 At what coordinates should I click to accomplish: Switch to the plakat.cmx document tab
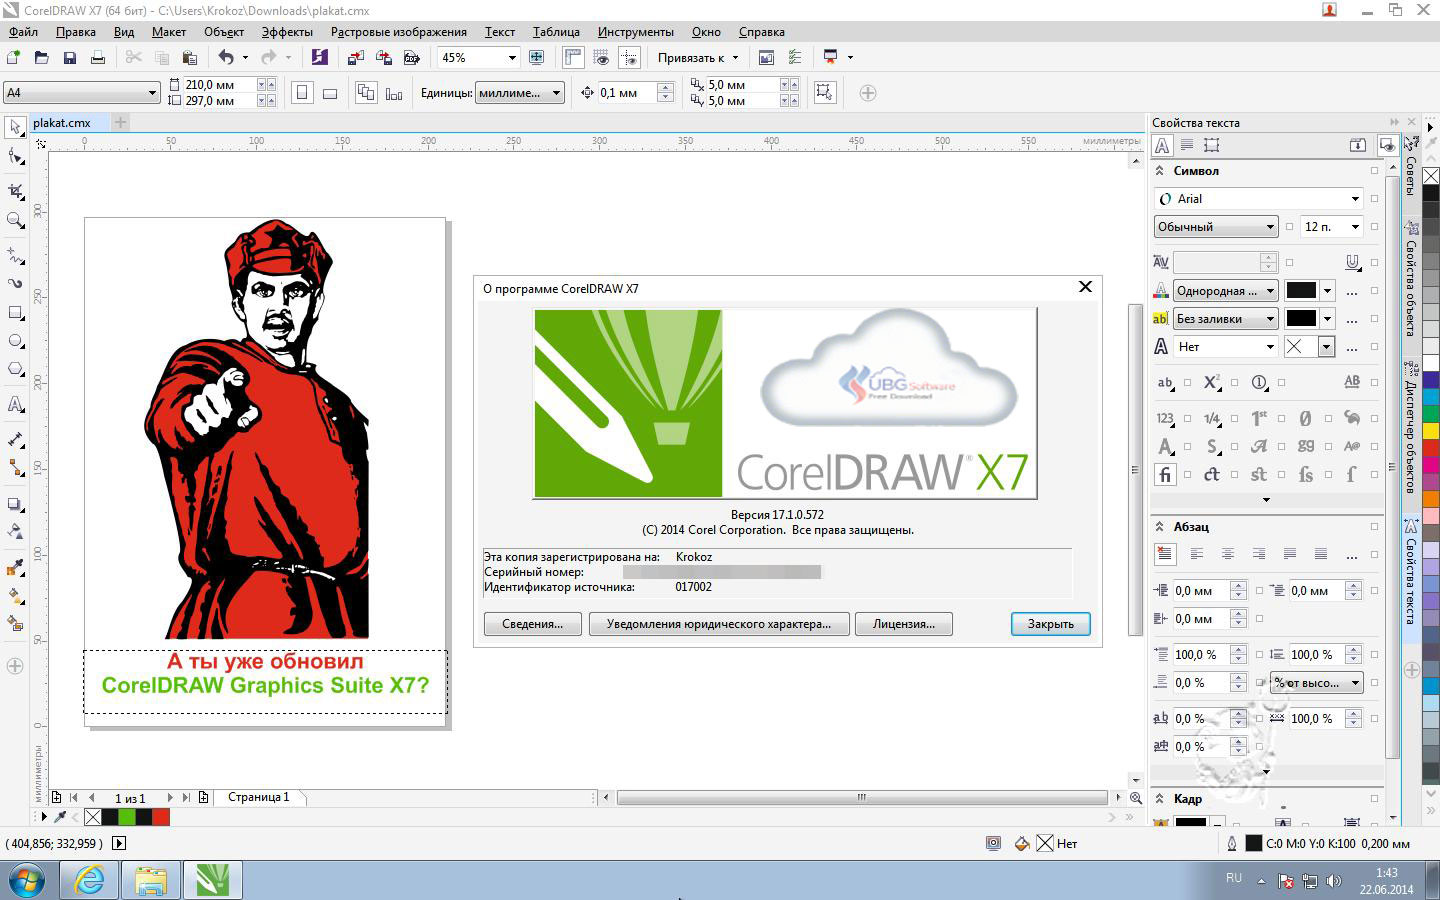click(x=62, y=123)
